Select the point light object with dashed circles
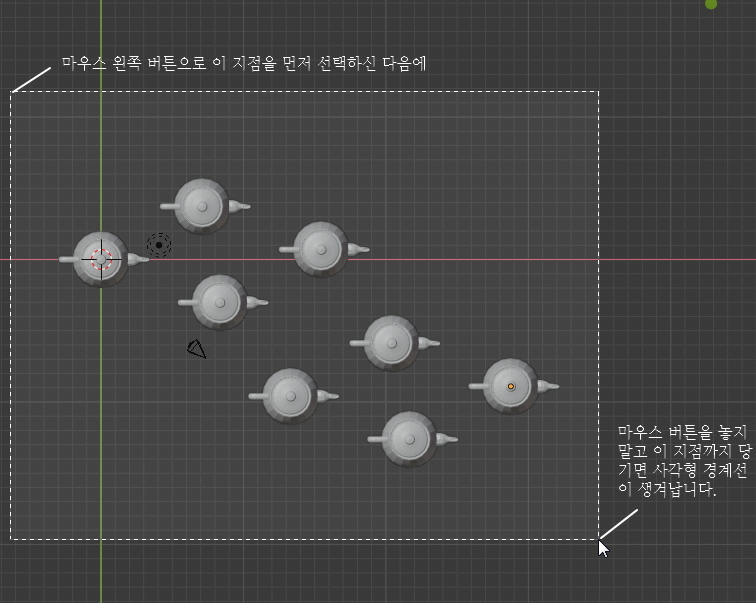This screenshot has width=756, height=603. click(x=159, y=245)
